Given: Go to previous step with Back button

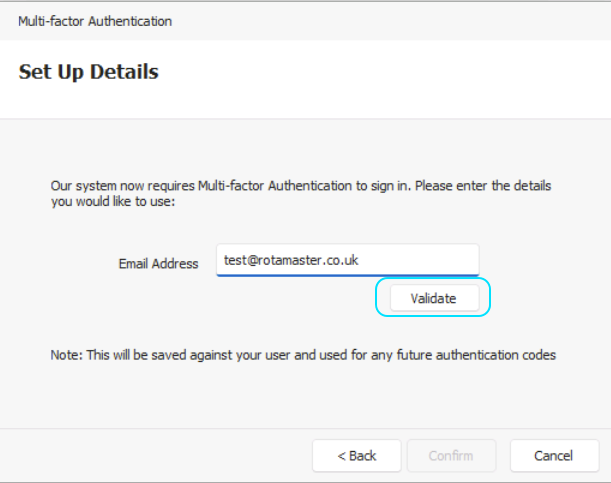Looking at the screenshot, I should (x=357, y=456).
